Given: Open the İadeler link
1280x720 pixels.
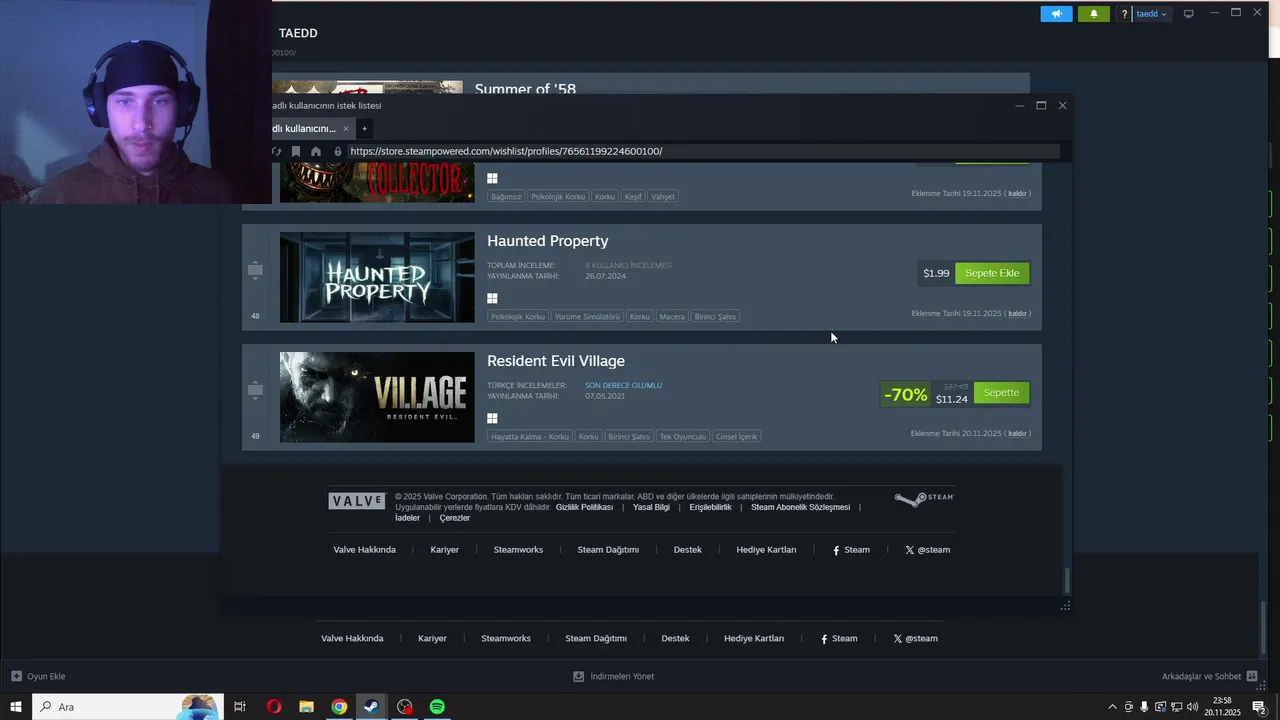Looking at the screenshot, I should point(407,518).
